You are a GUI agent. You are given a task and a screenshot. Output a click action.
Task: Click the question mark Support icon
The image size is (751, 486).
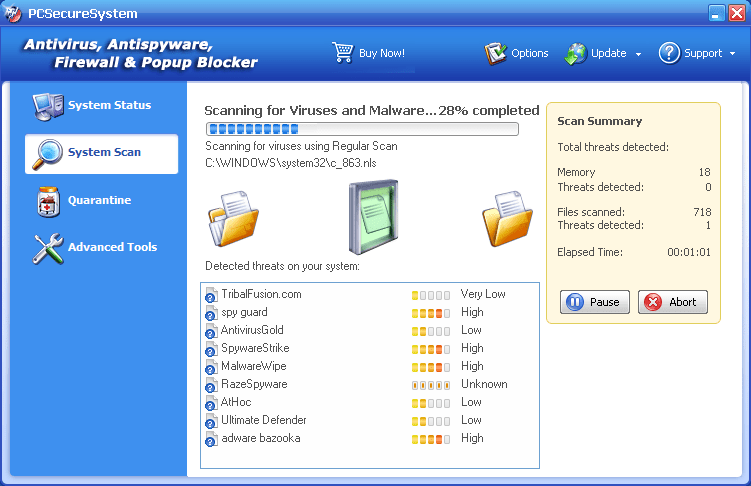tap(669, 53)
